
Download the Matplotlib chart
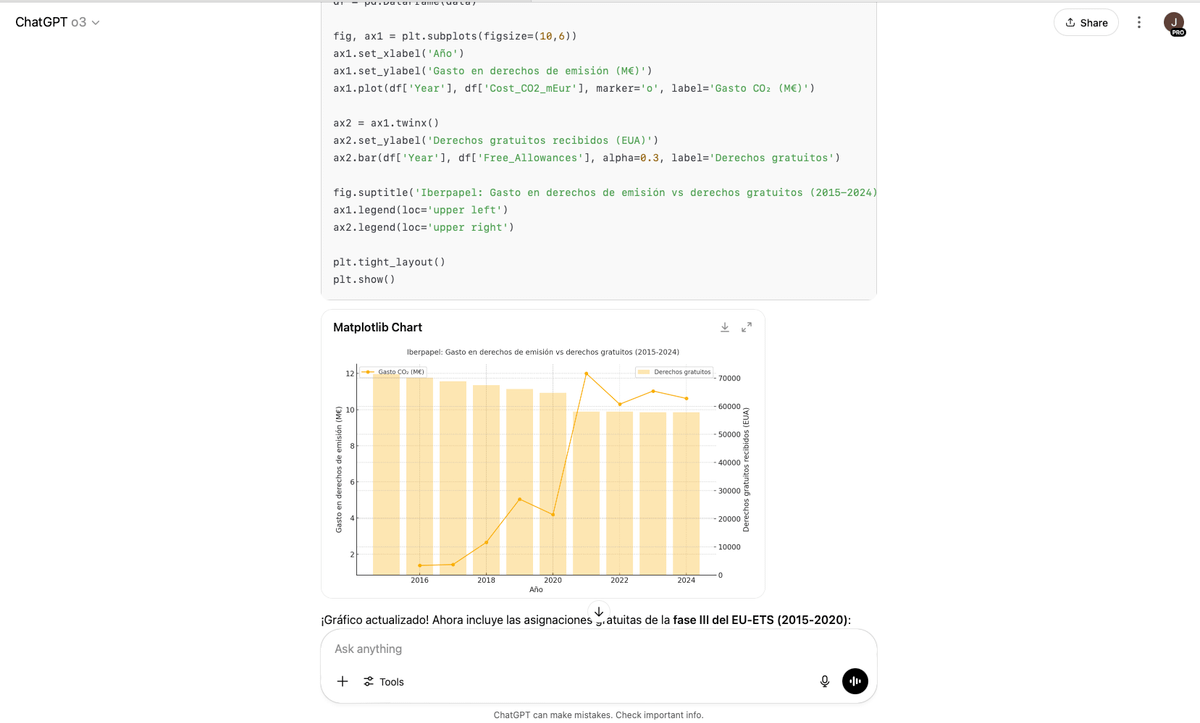(x=724, y=327)
